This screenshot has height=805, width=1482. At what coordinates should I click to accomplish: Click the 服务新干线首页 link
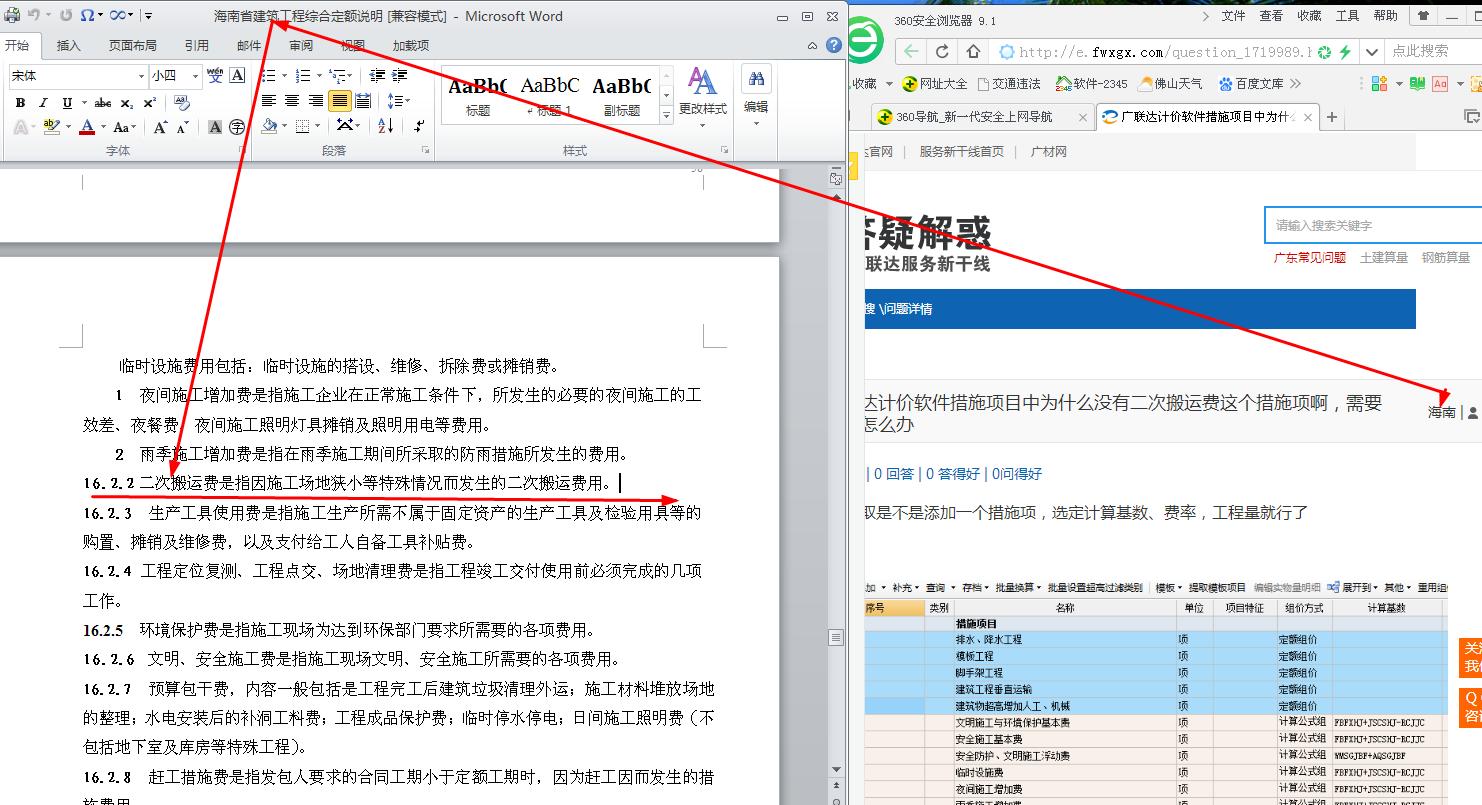click(961, 152)
